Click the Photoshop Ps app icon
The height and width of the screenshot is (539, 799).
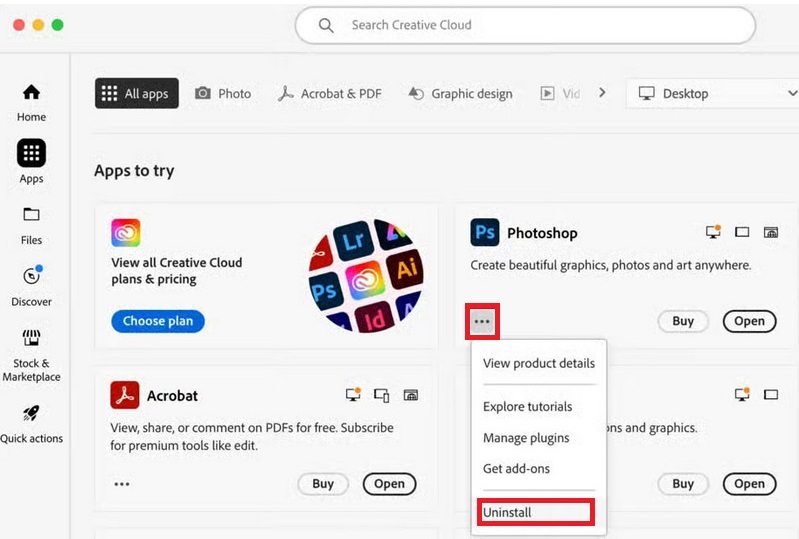coord(485,232)
